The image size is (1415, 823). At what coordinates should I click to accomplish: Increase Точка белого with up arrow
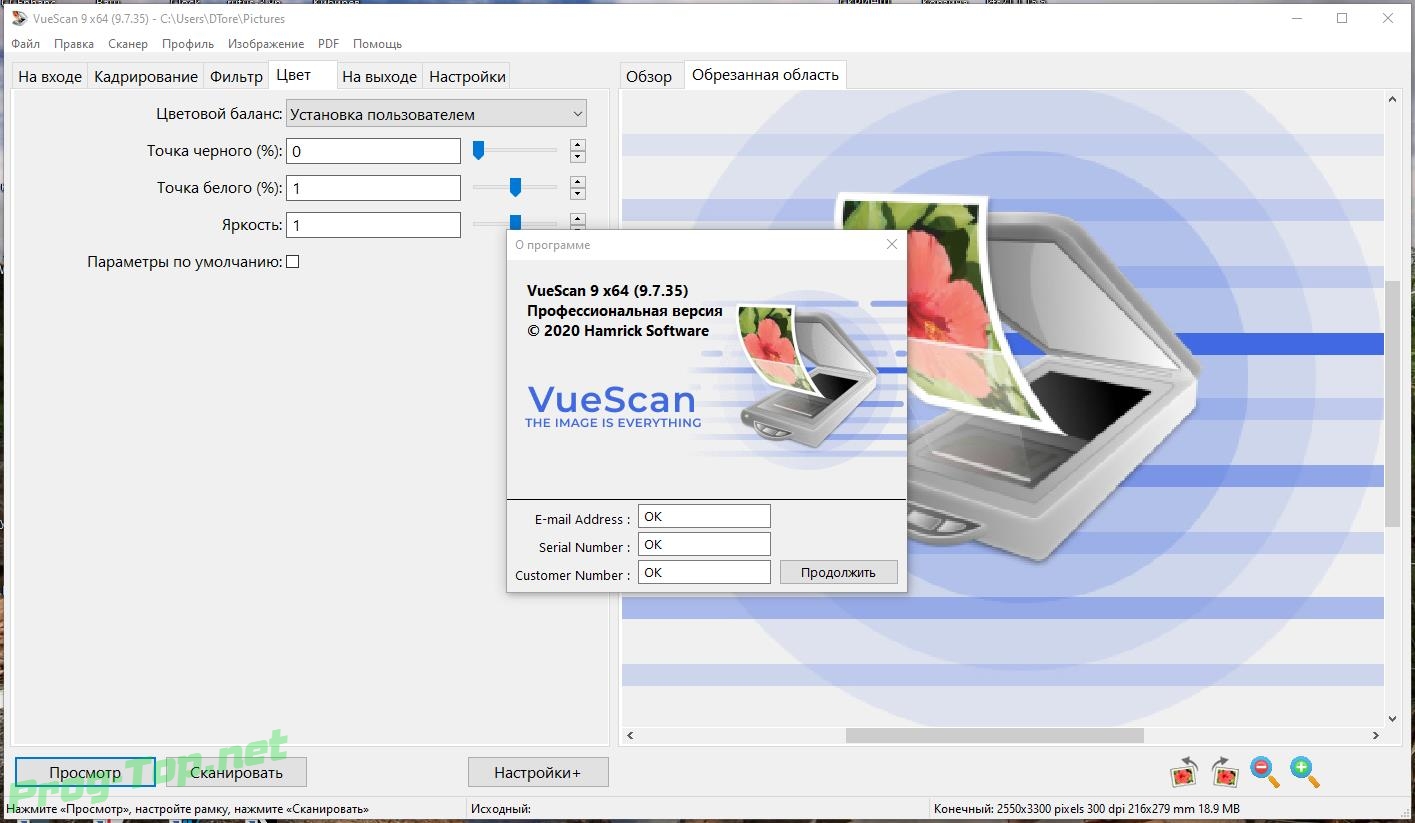click(x=577, y=182)
